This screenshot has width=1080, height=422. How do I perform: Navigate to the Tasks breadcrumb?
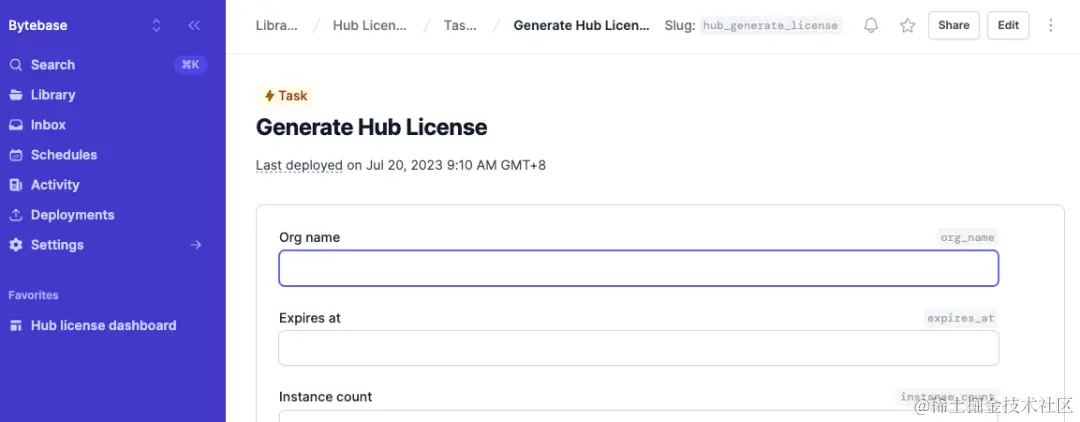(x=460, y=25)
